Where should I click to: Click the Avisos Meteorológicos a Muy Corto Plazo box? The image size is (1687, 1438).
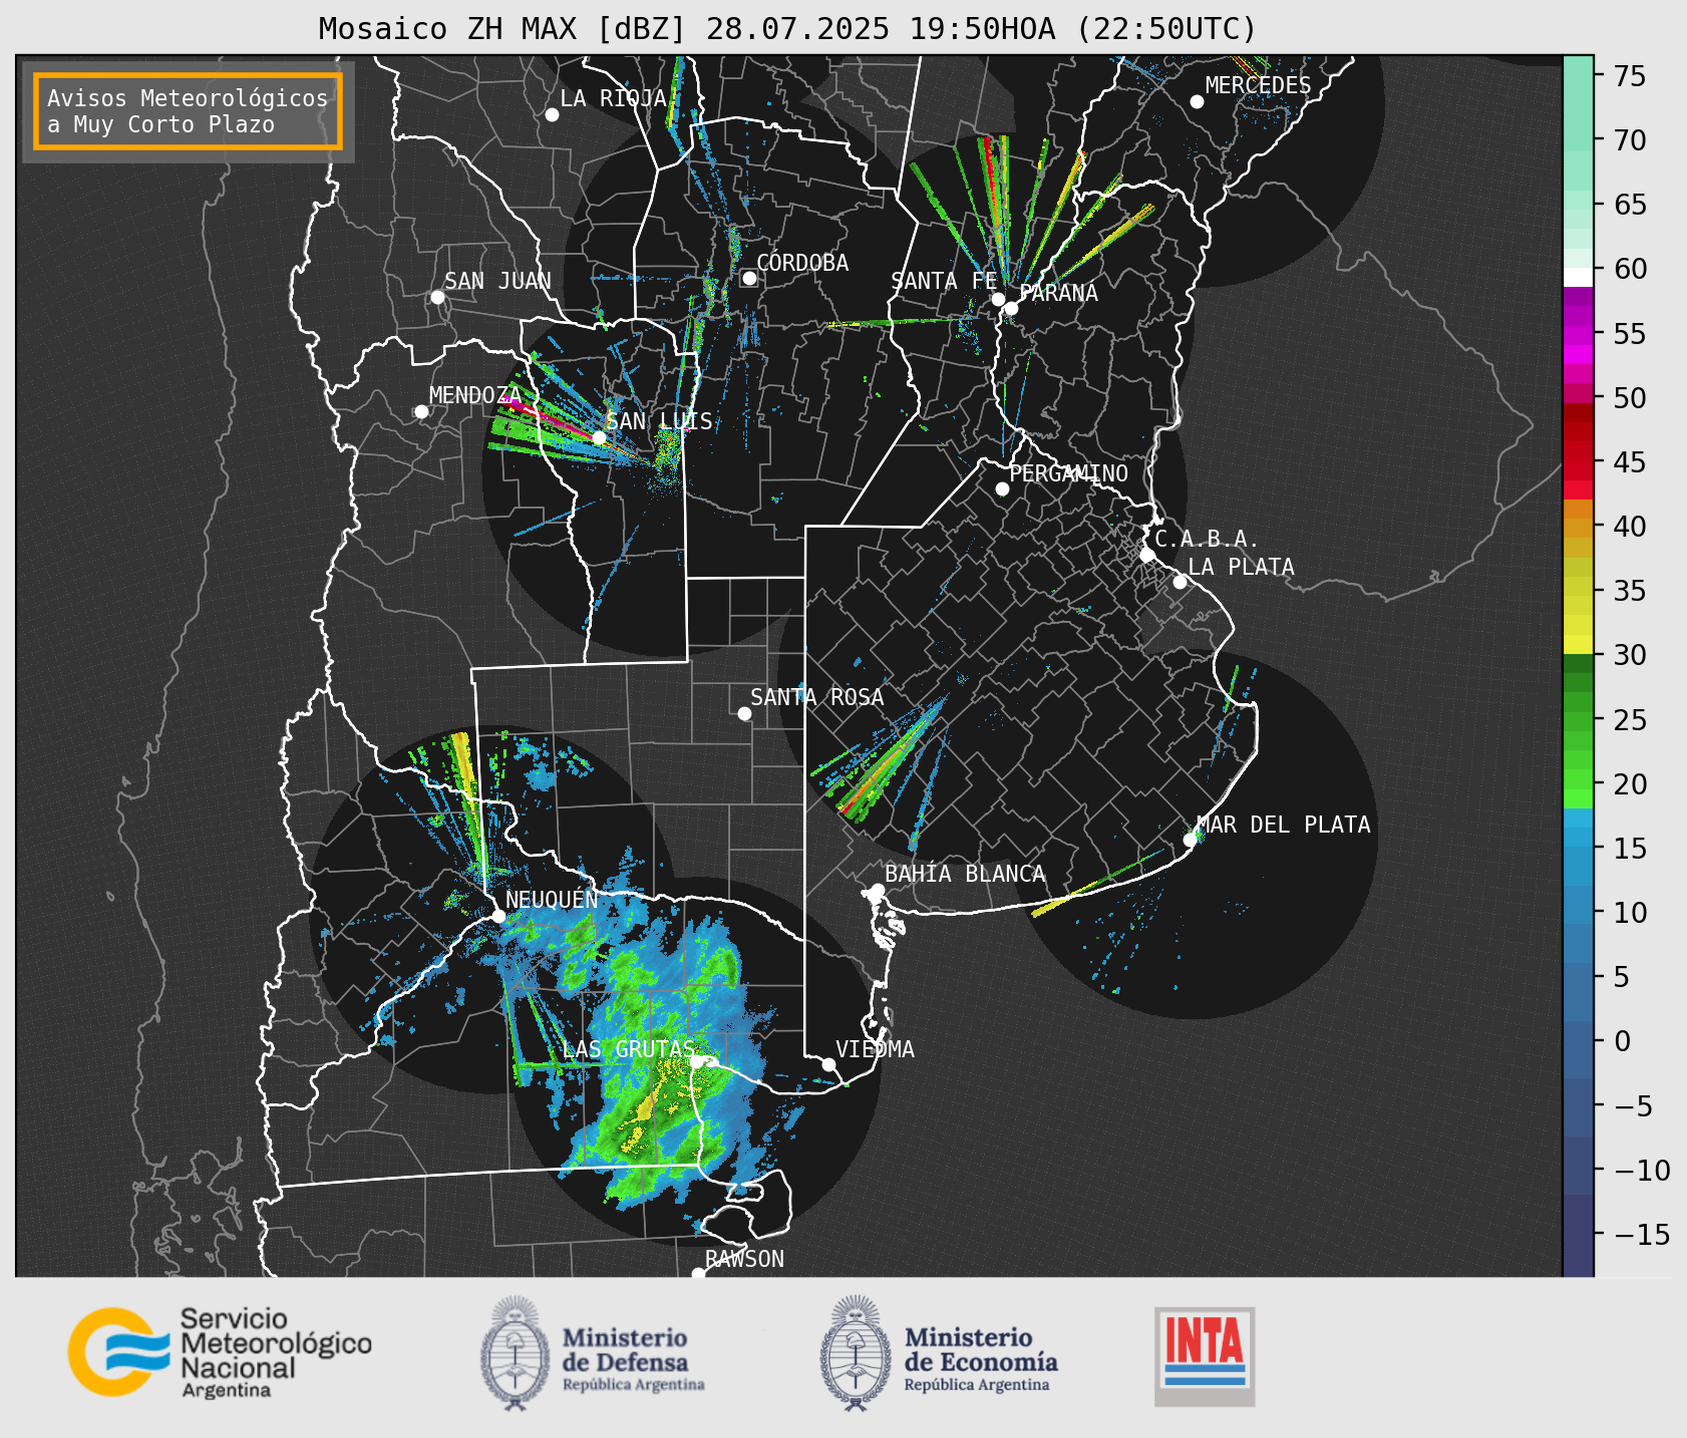pos(188,111)
